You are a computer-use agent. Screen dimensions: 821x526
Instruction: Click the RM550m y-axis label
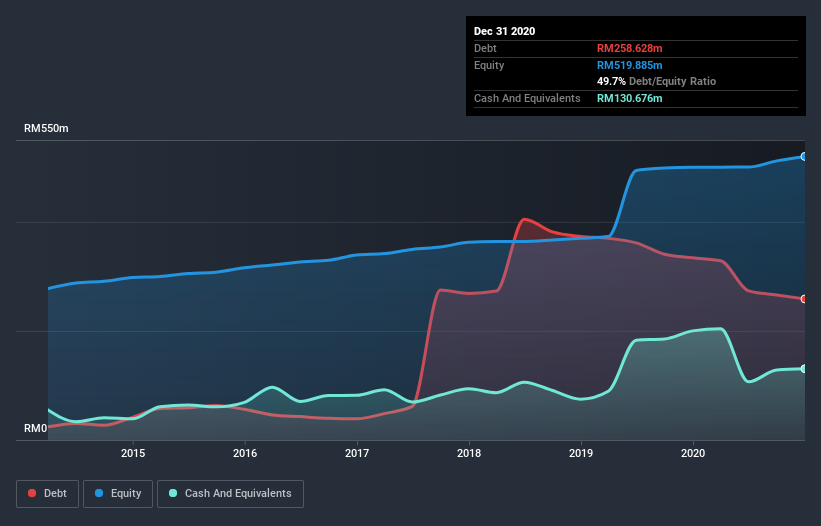(x=46, y=128)
